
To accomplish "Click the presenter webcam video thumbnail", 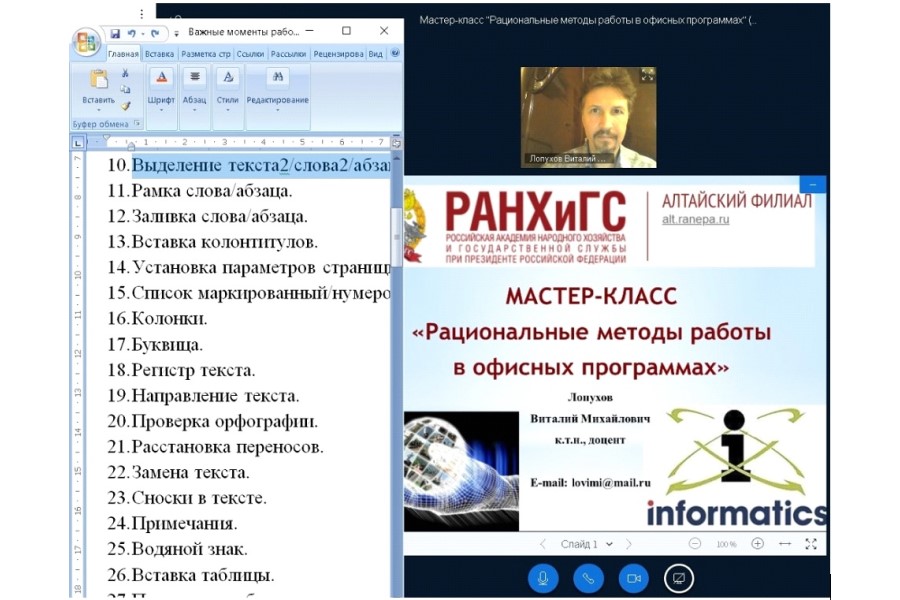I will click(x=588, y=117).
